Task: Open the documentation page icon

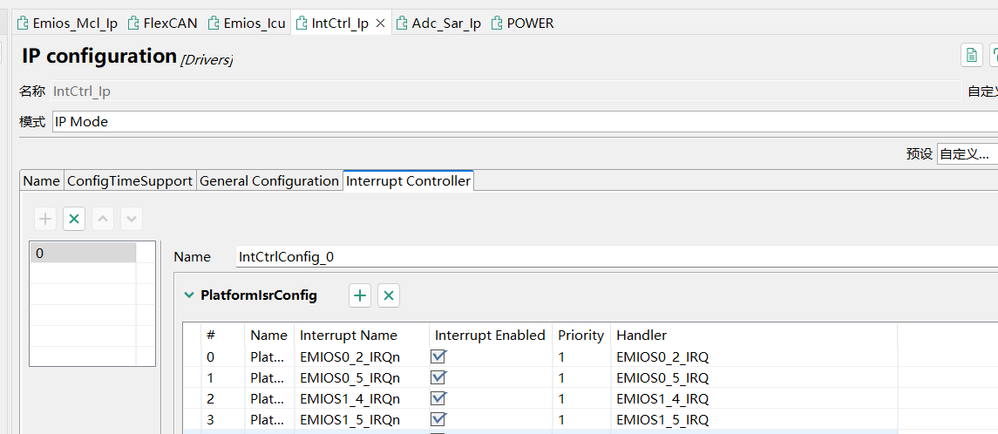Action: tap(970, 55)
